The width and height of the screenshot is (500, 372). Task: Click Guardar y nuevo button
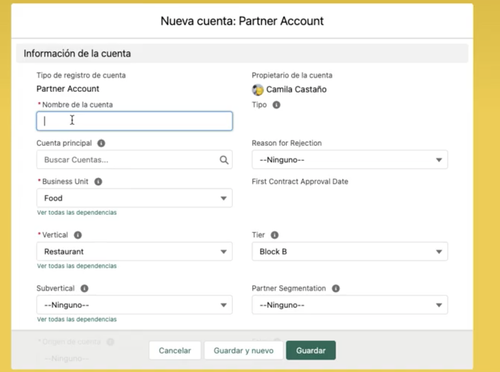(x=244, y=350)
